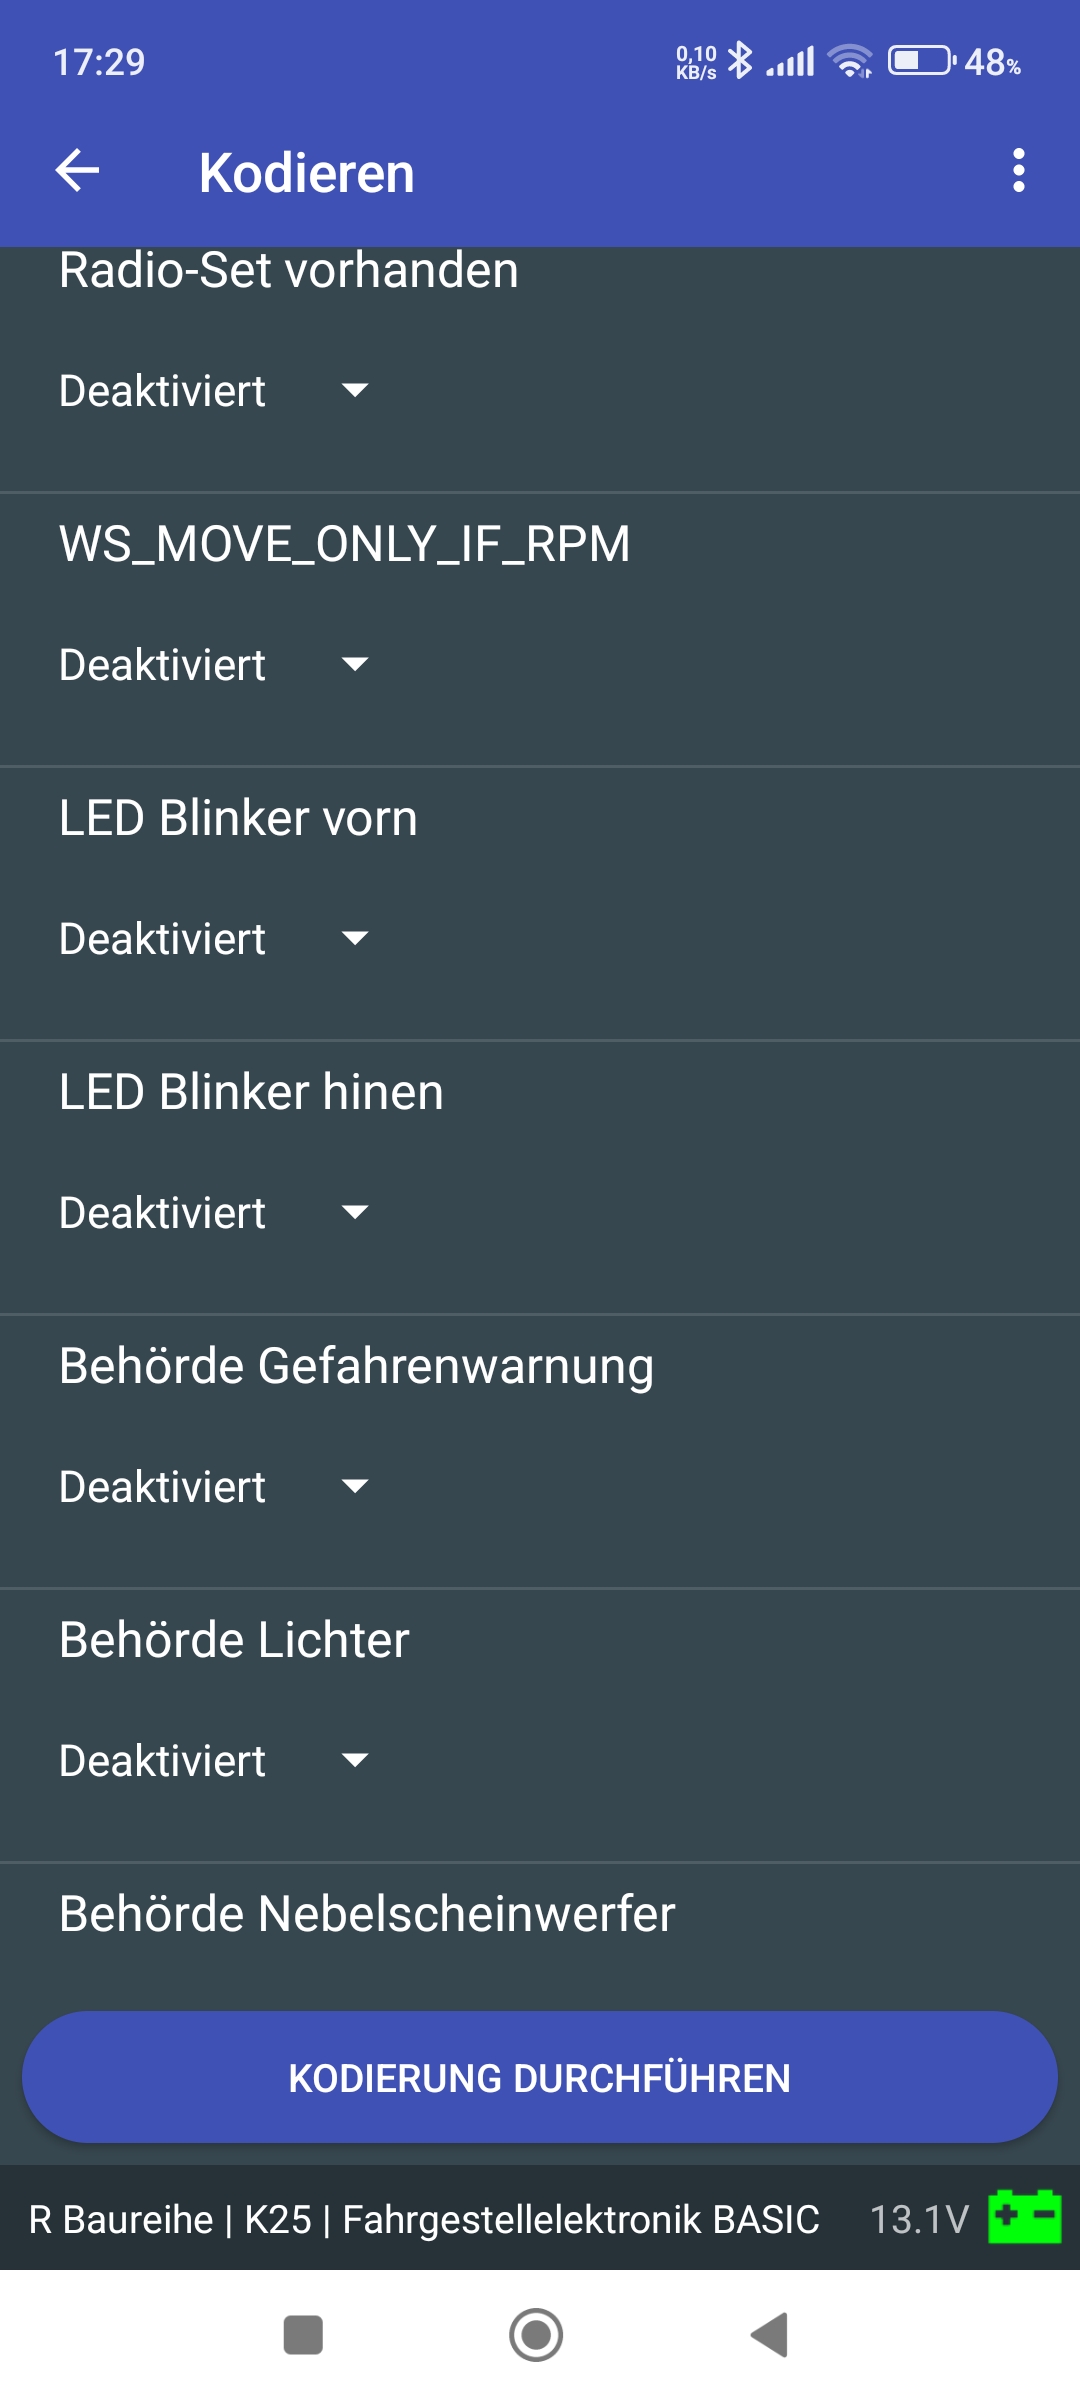Open the Behörde Gefahrenwarnung dropdown
1080x2400 pixels.
213,1486
